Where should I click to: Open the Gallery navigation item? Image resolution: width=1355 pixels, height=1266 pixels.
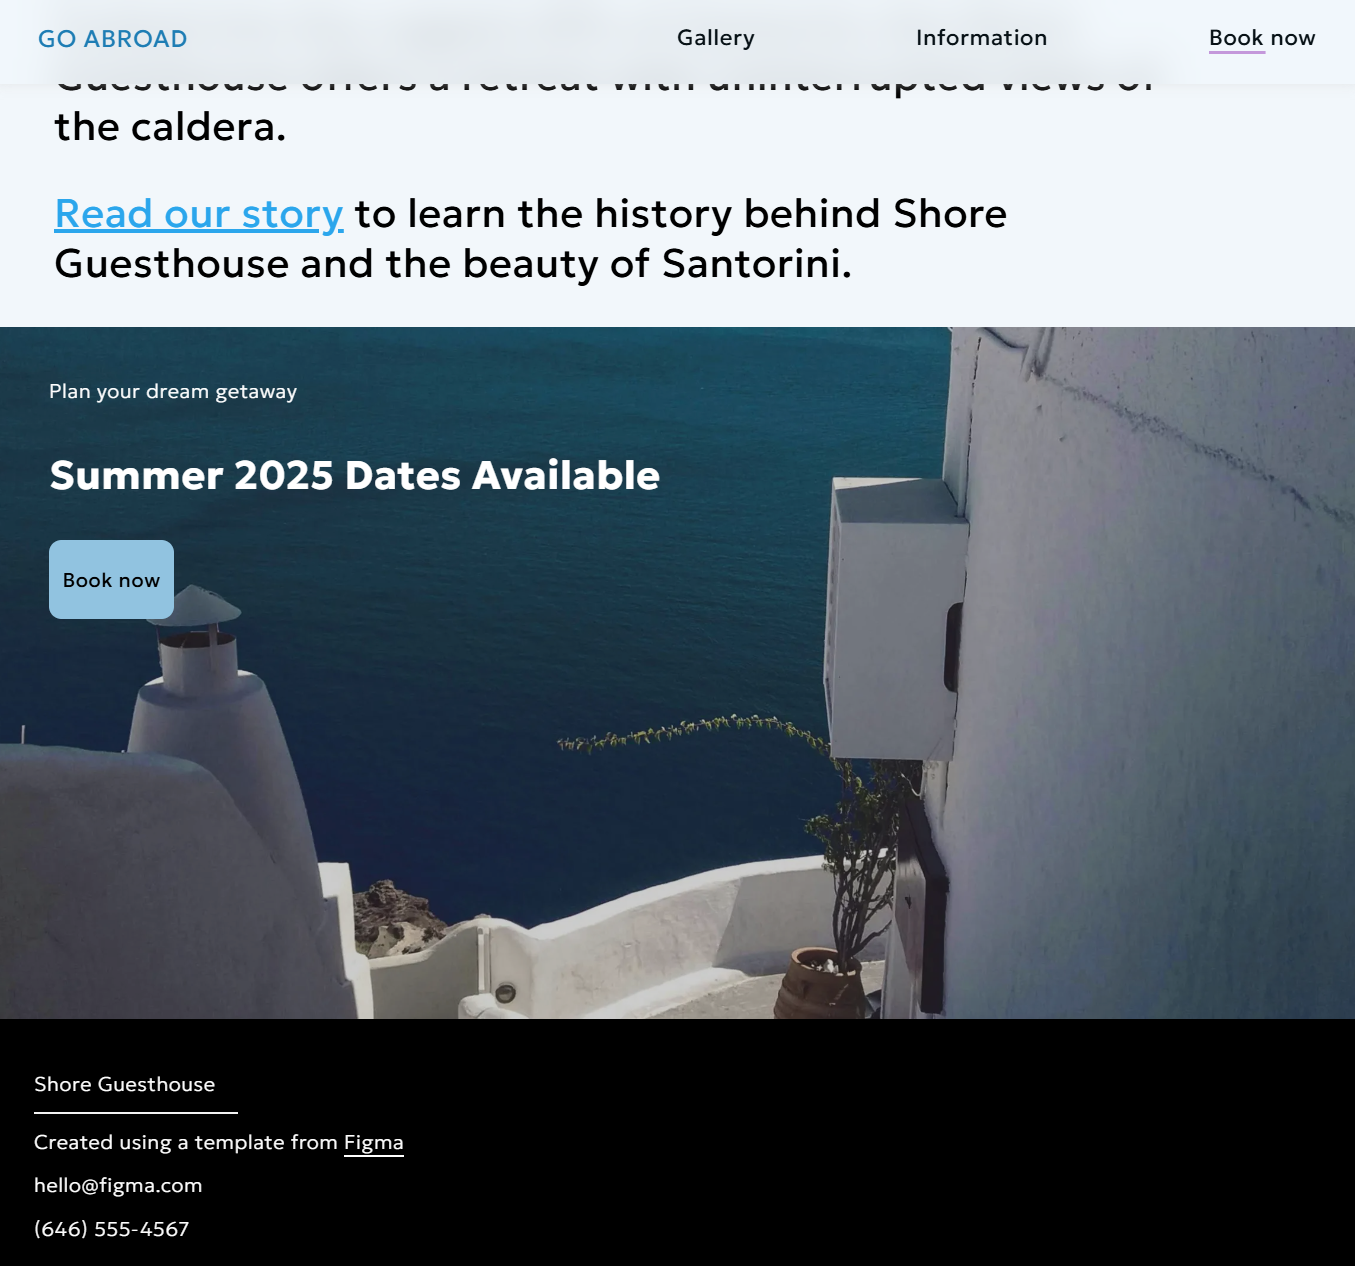pos(715,38)
